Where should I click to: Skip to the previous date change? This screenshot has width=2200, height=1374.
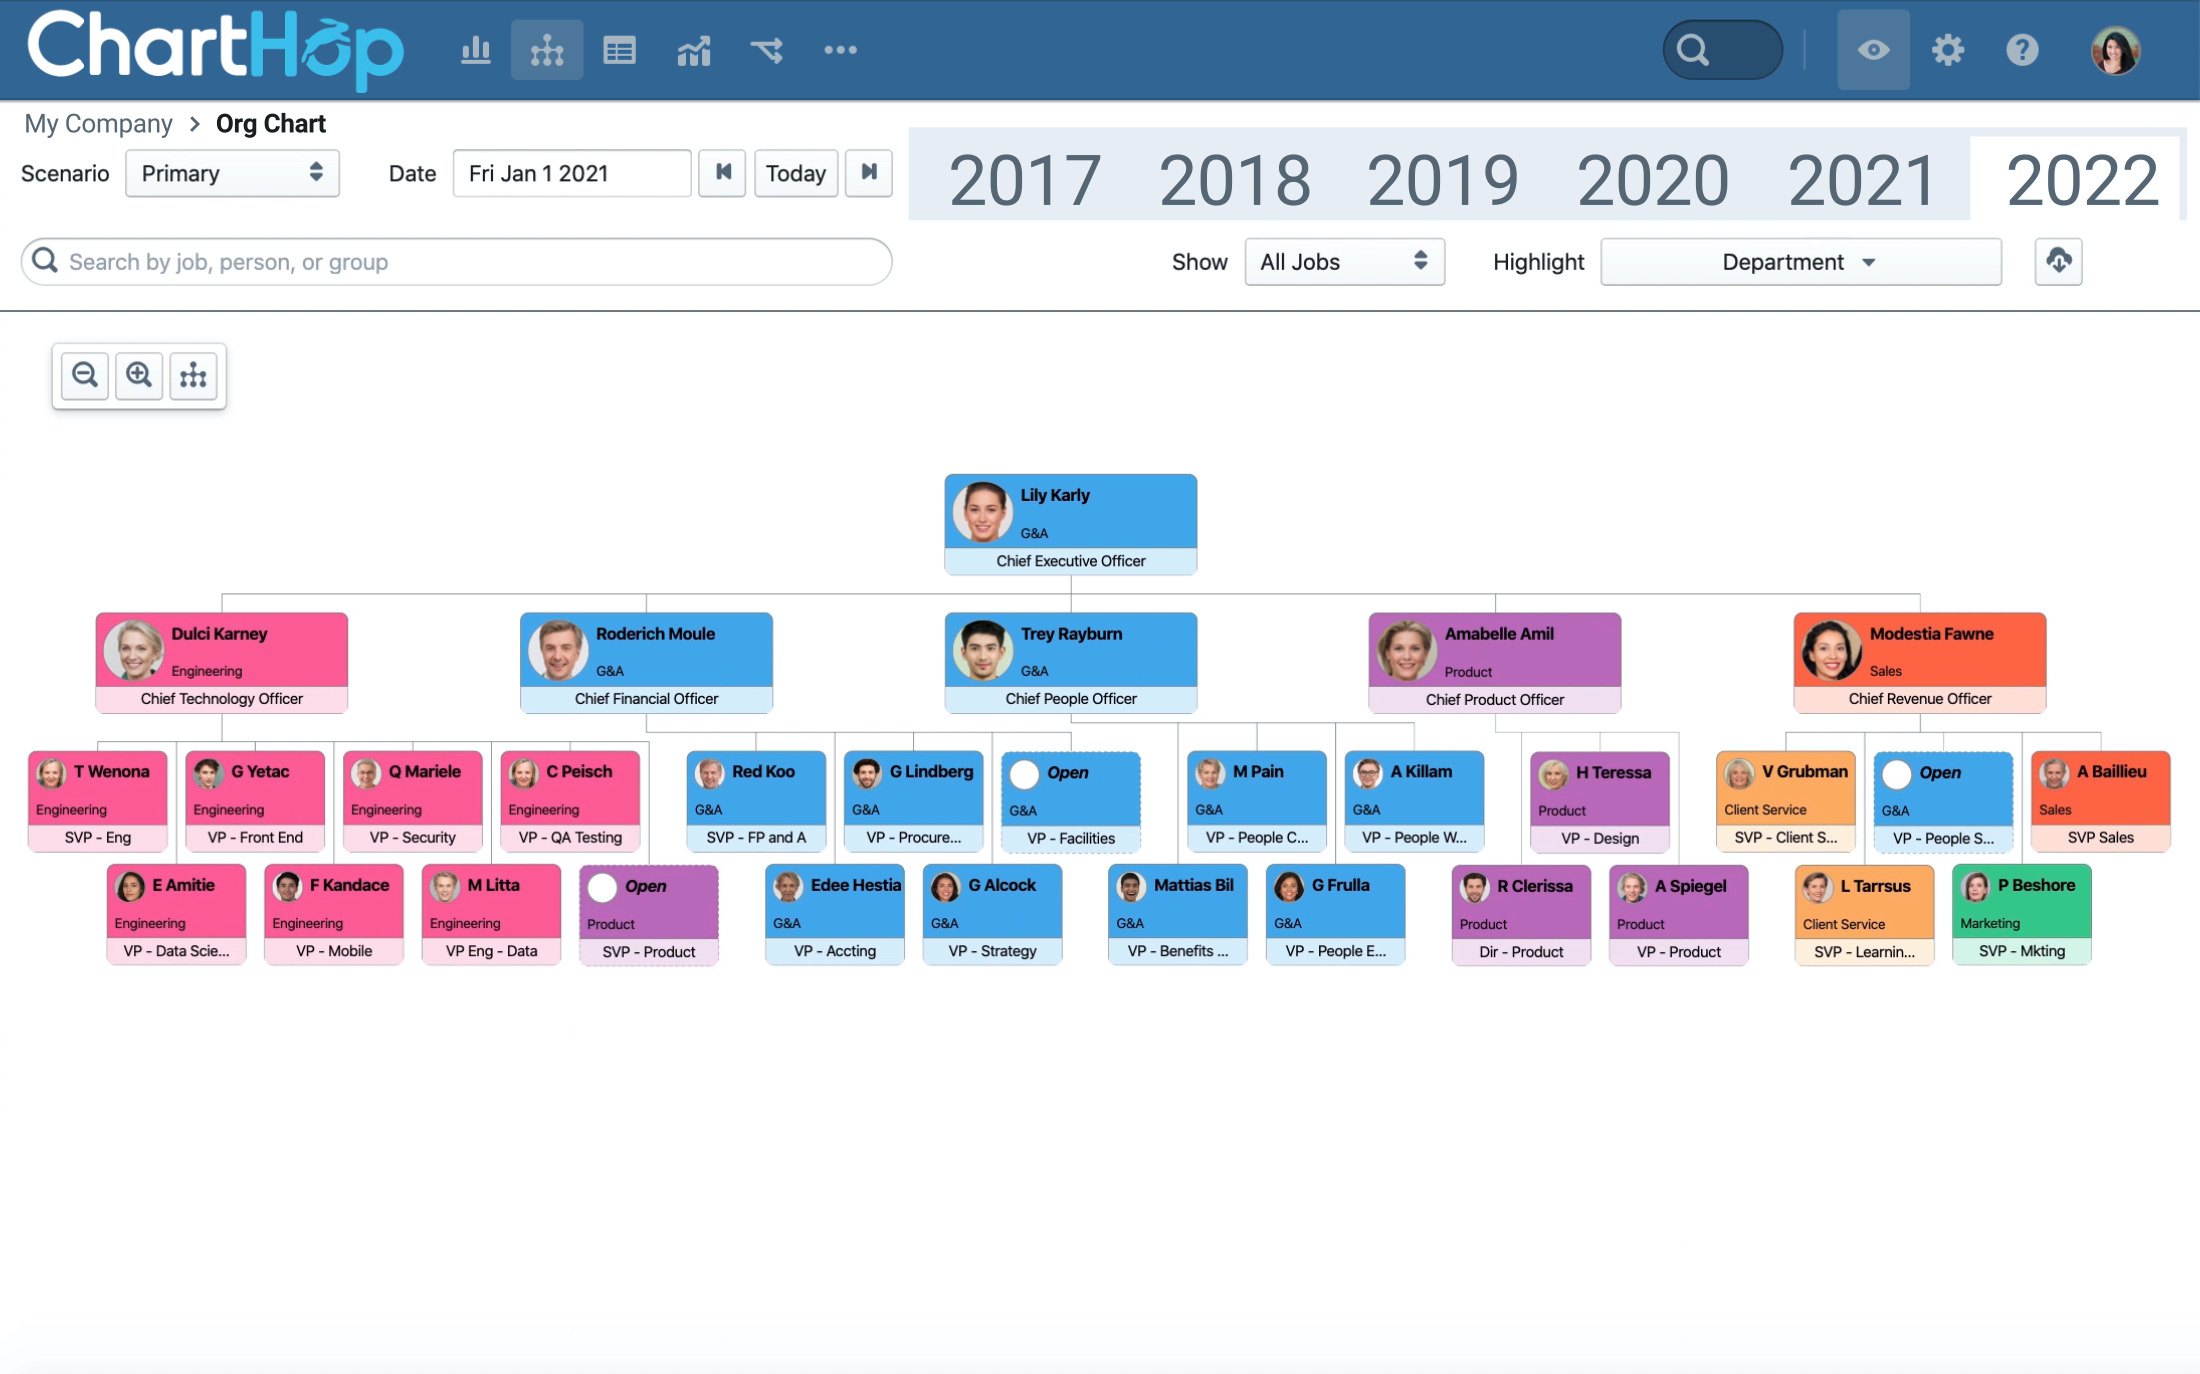722,174
